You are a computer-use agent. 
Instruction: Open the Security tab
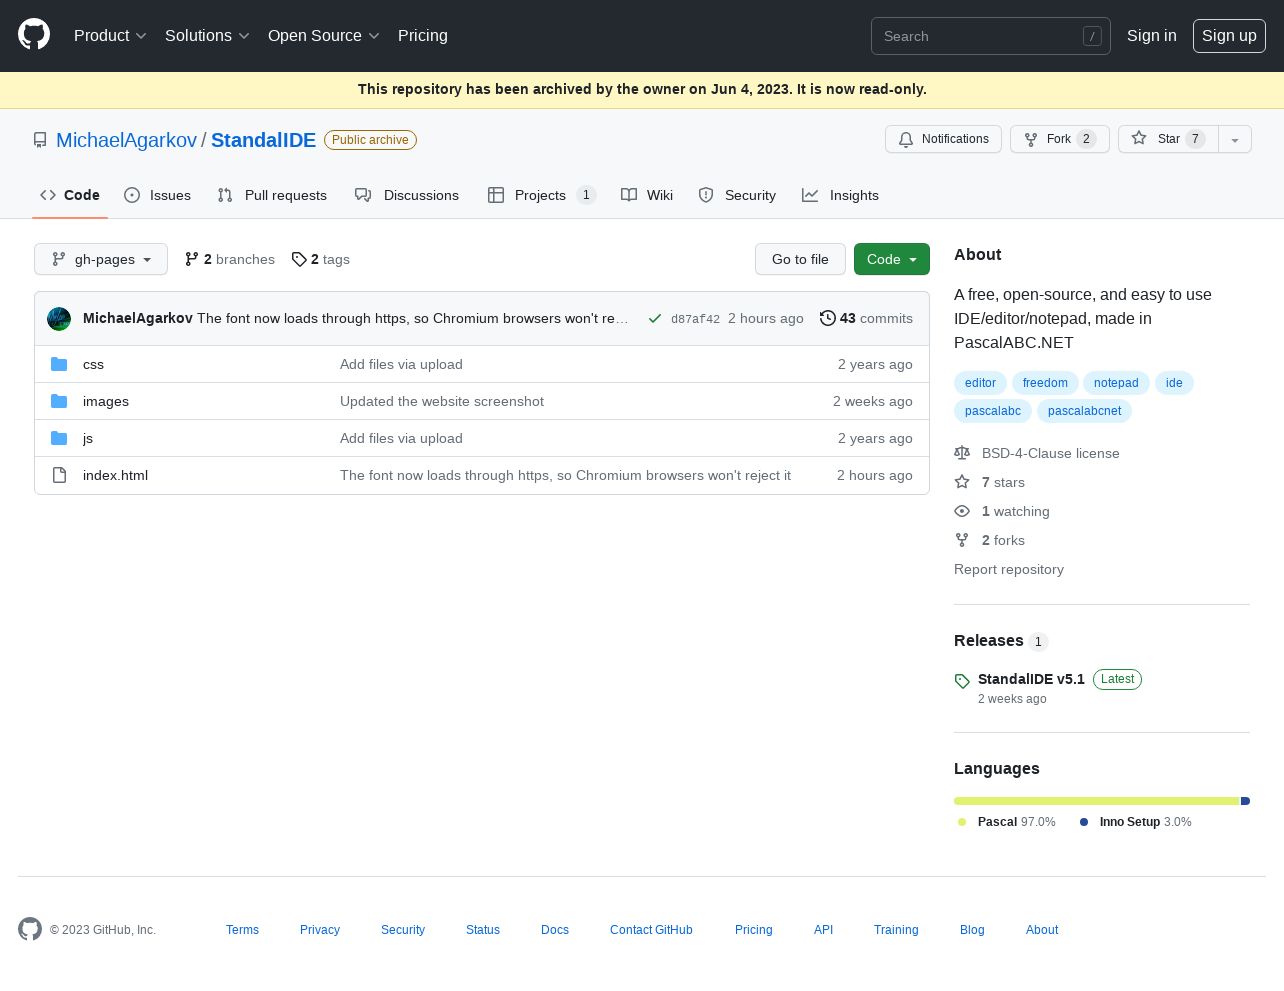coord(737,195)
